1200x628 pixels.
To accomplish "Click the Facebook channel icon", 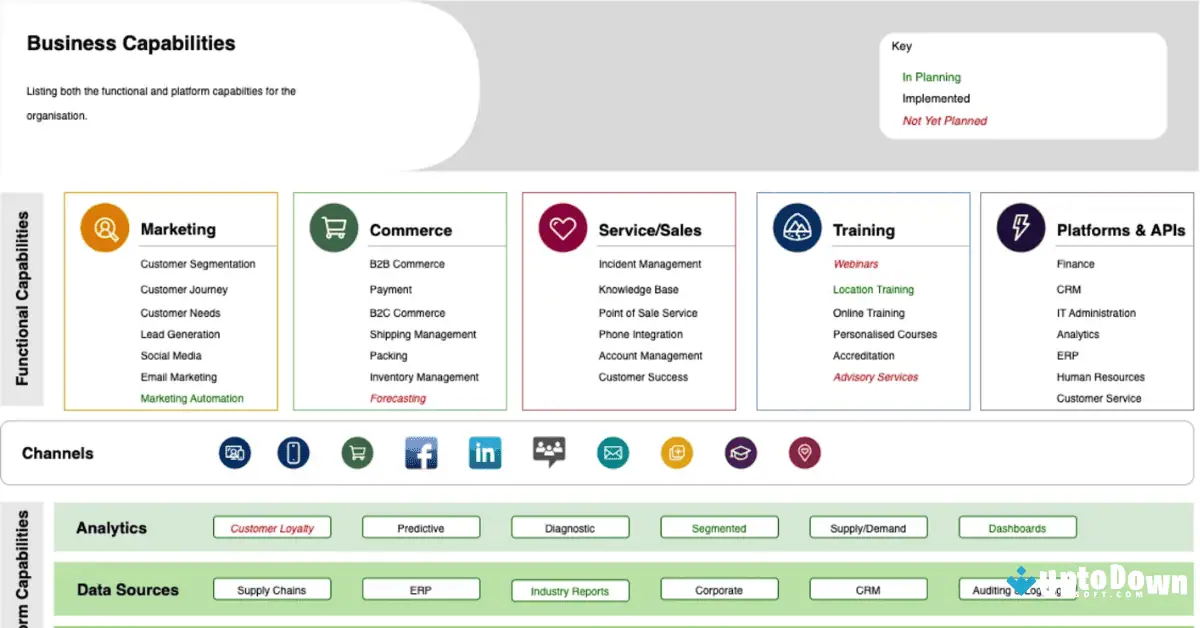I will point(421,453).
